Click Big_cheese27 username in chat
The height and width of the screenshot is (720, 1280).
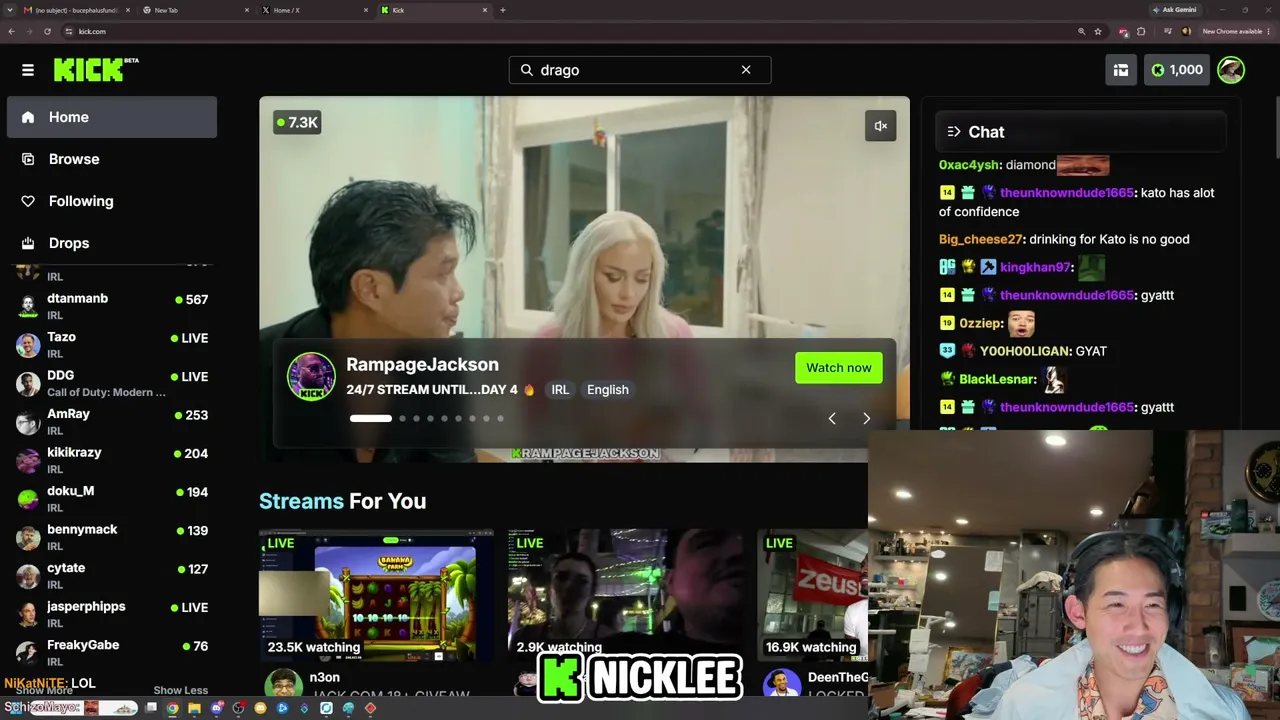pos(981,239)
